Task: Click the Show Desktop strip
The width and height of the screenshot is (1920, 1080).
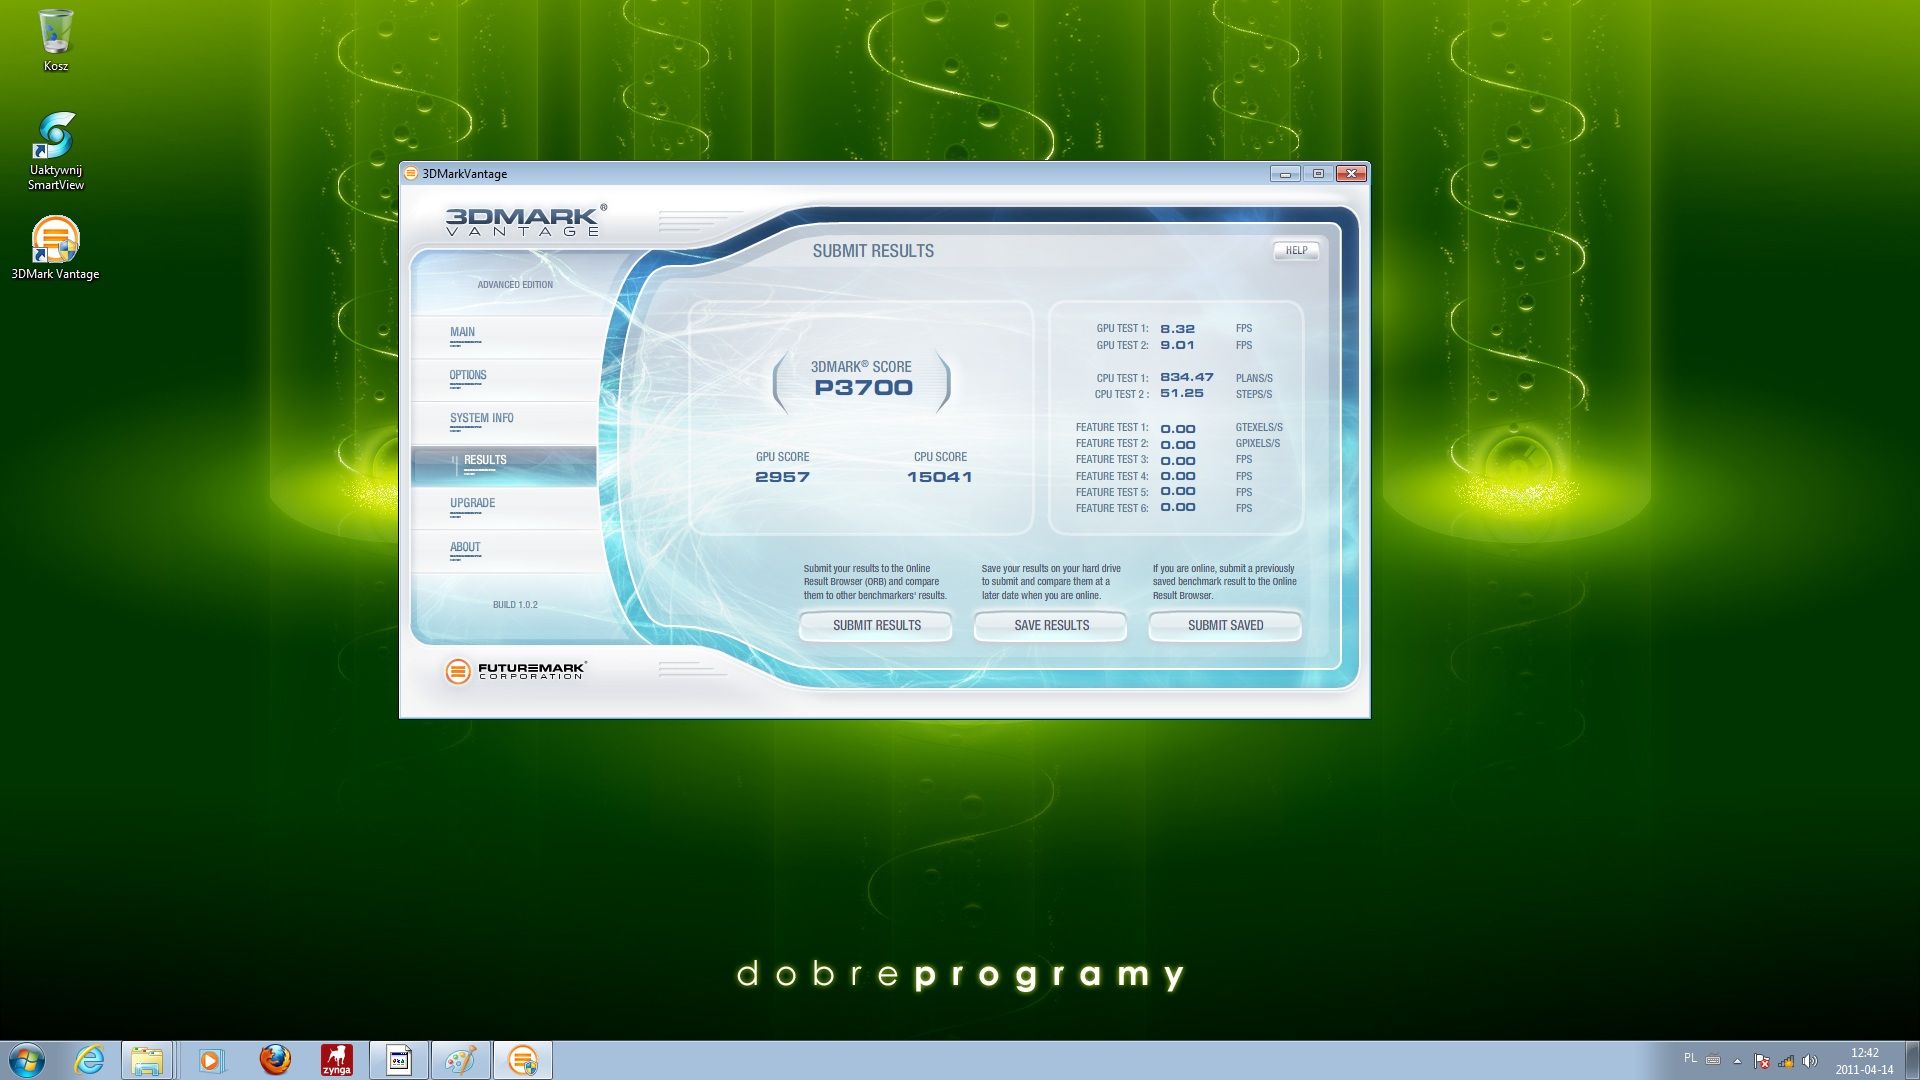Action: tap(1912, 1060)
